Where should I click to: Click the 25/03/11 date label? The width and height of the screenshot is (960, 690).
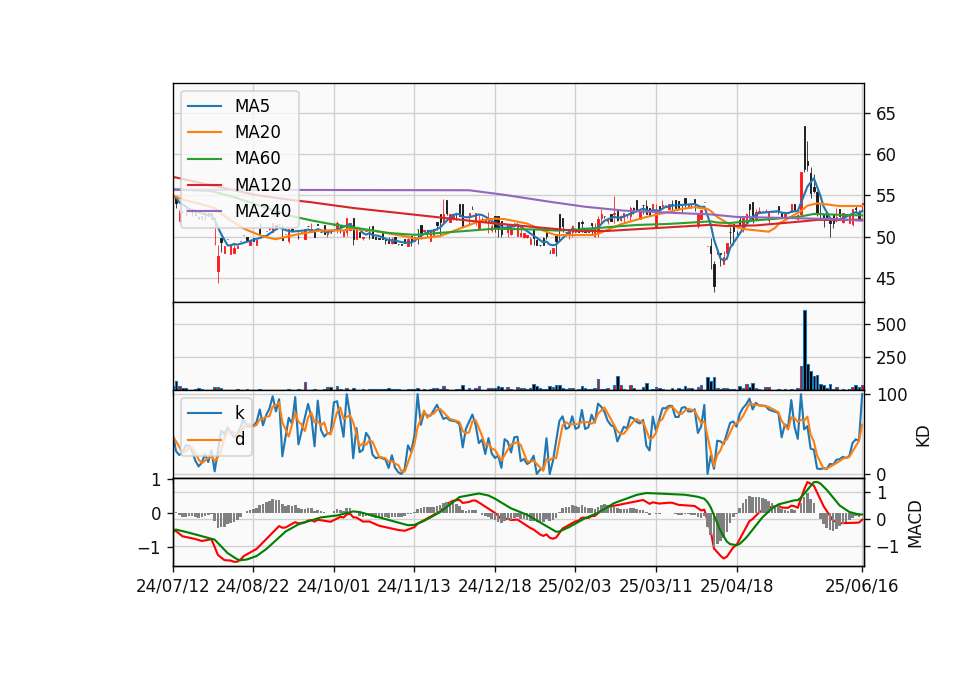tap(656, 586)
